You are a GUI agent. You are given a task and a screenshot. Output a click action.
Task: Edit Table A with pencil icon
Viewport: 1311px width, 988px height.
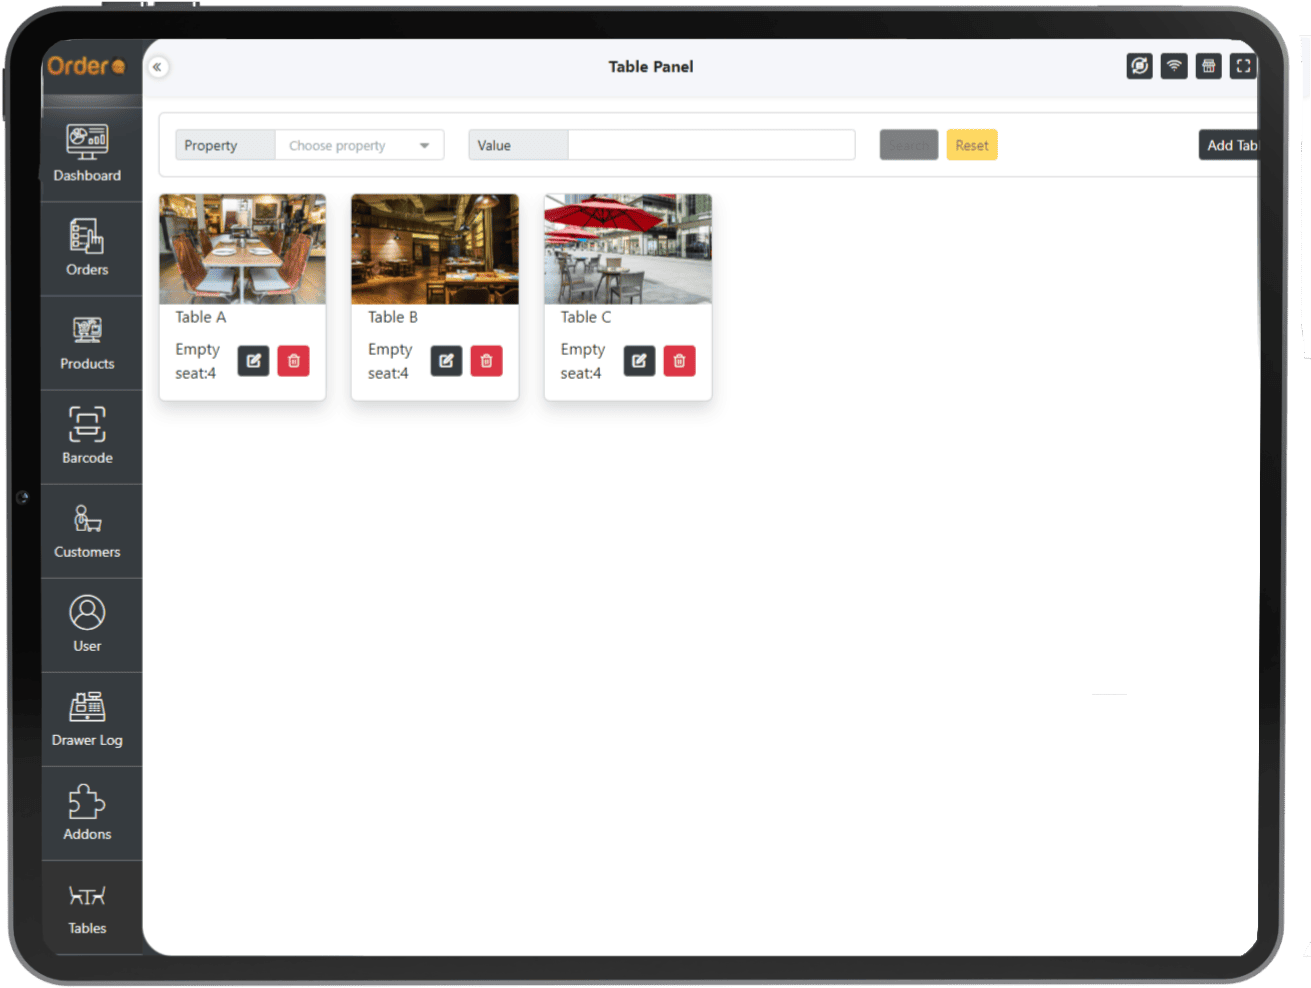pyautogui.click(x=254, y=361)
